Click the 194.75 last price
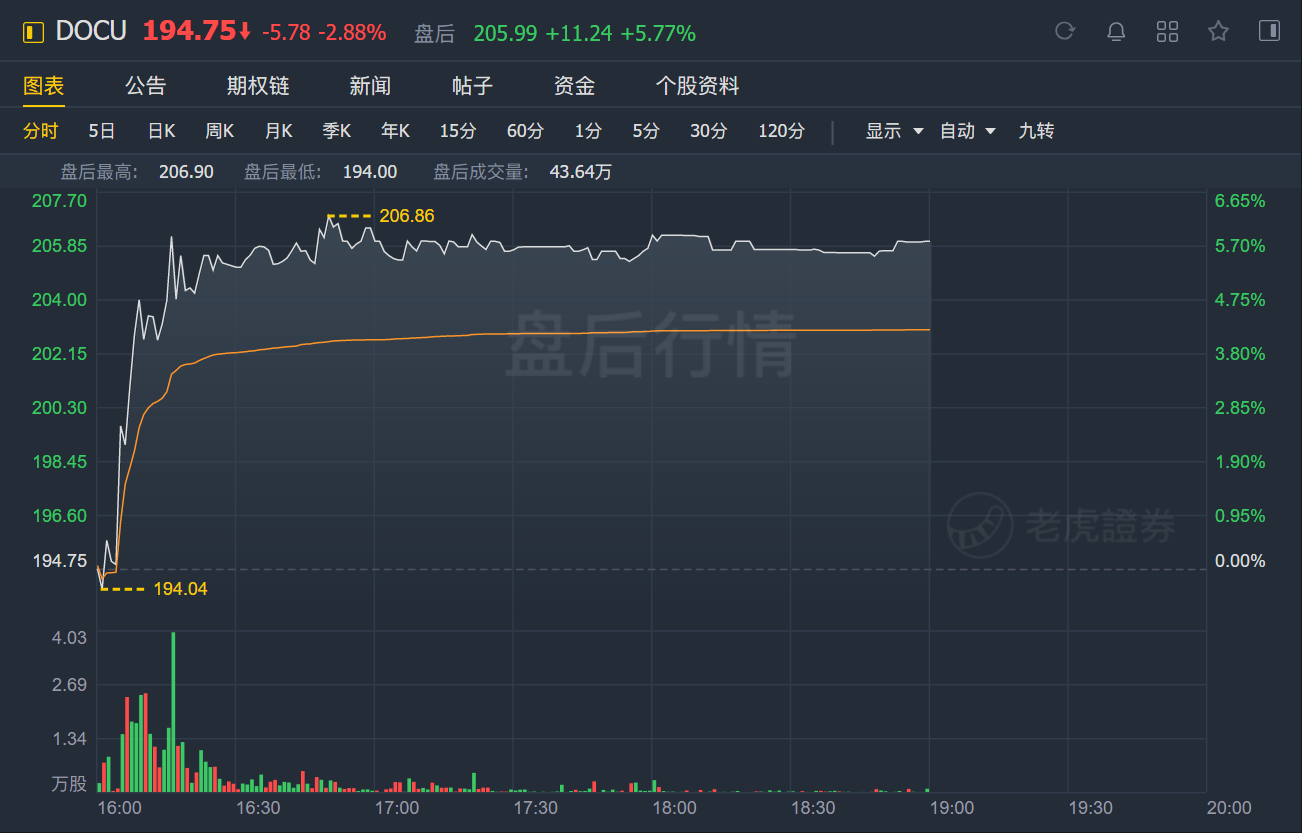 tap(190, 31)
